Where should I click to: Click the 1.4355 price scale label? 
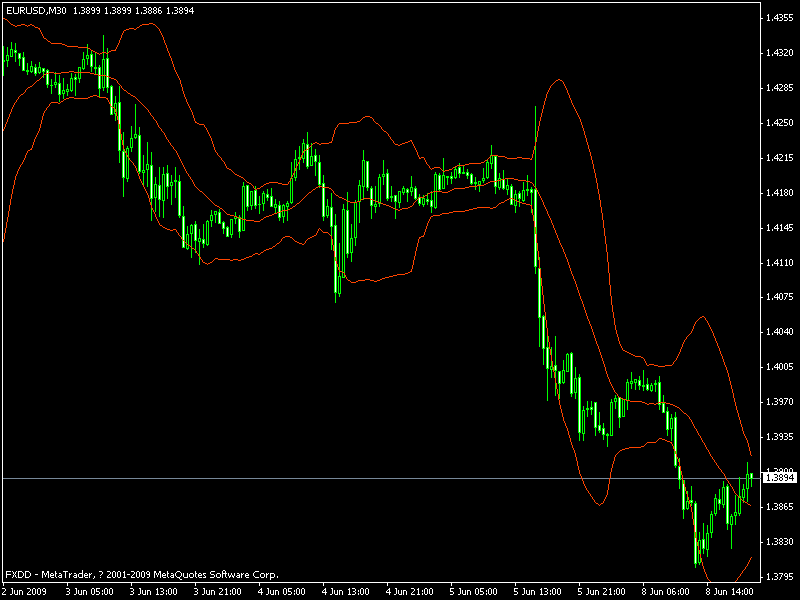pyautogui.click(x=780, y=18)
